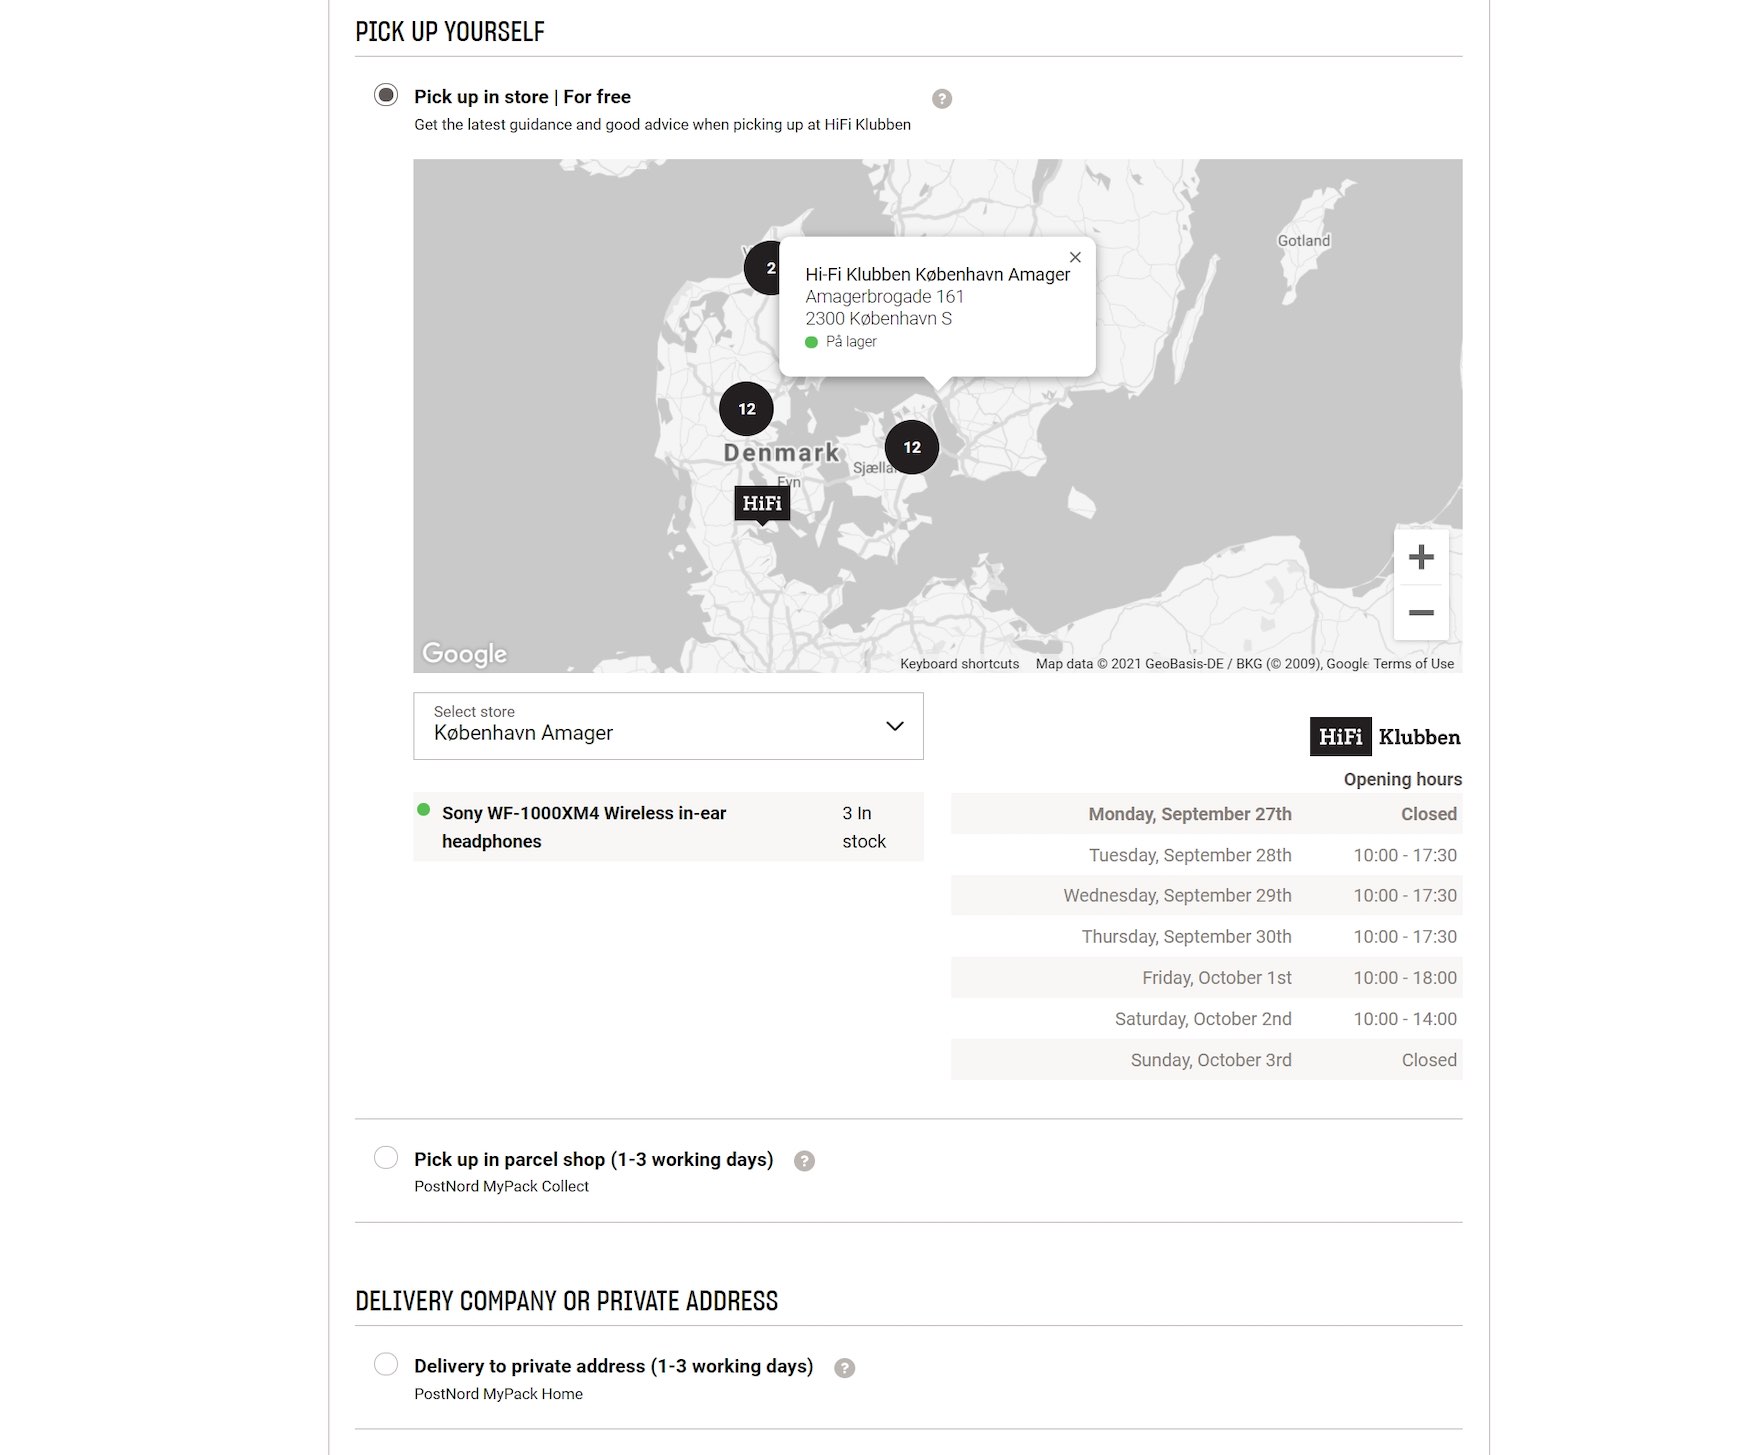Image resolution: width=1760 pixels, height=1455 pixels.
Task: Expand store list using chevron arrow
Action: [x=894, y=726]
